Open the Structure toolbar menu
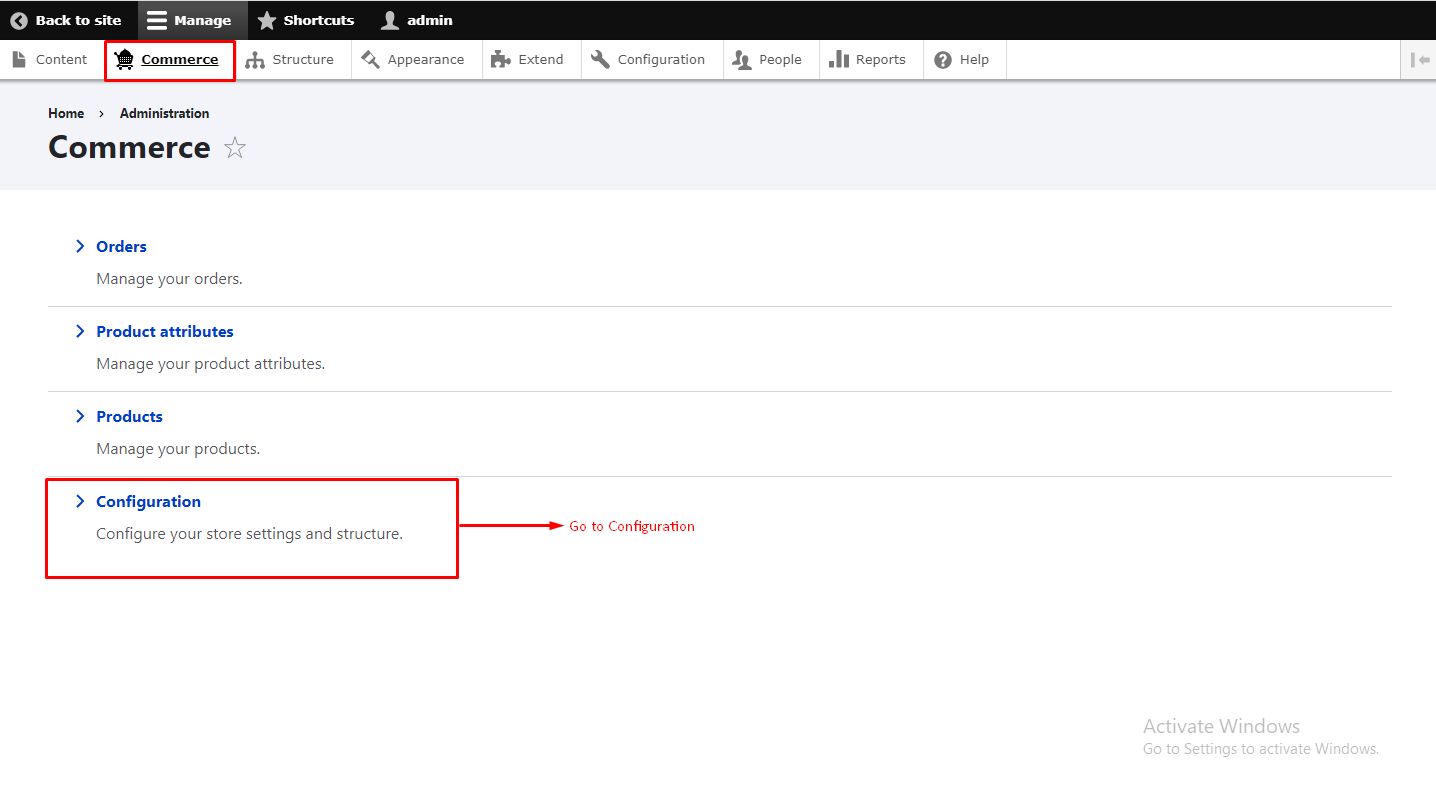This screenshot has width=1436, height=799. [x=290, y=60]
